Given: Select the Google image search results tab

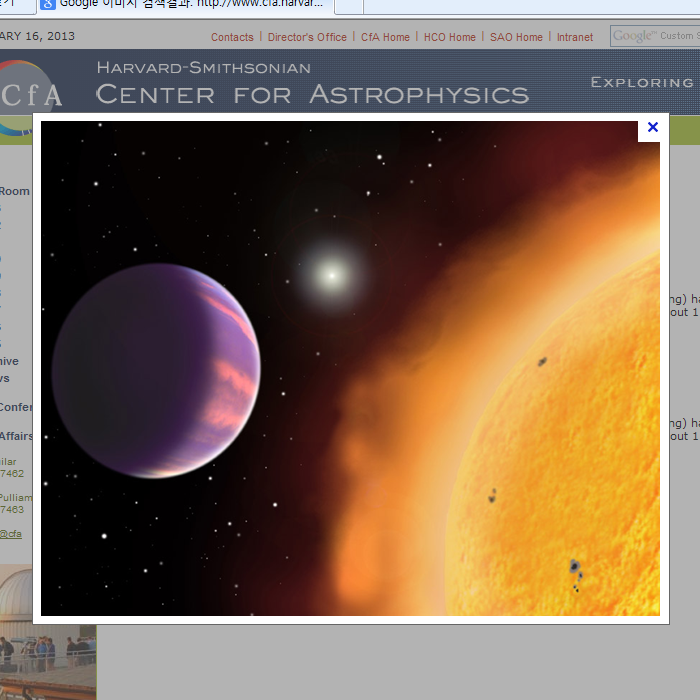Looking at the screenshot, I should (x=185, y=5).
